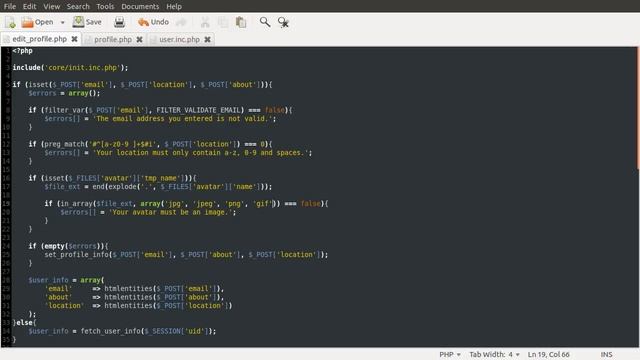The image size is (640, 360).
Task: Close the edit_profile.php tab
Action: [x=74, y=39]
